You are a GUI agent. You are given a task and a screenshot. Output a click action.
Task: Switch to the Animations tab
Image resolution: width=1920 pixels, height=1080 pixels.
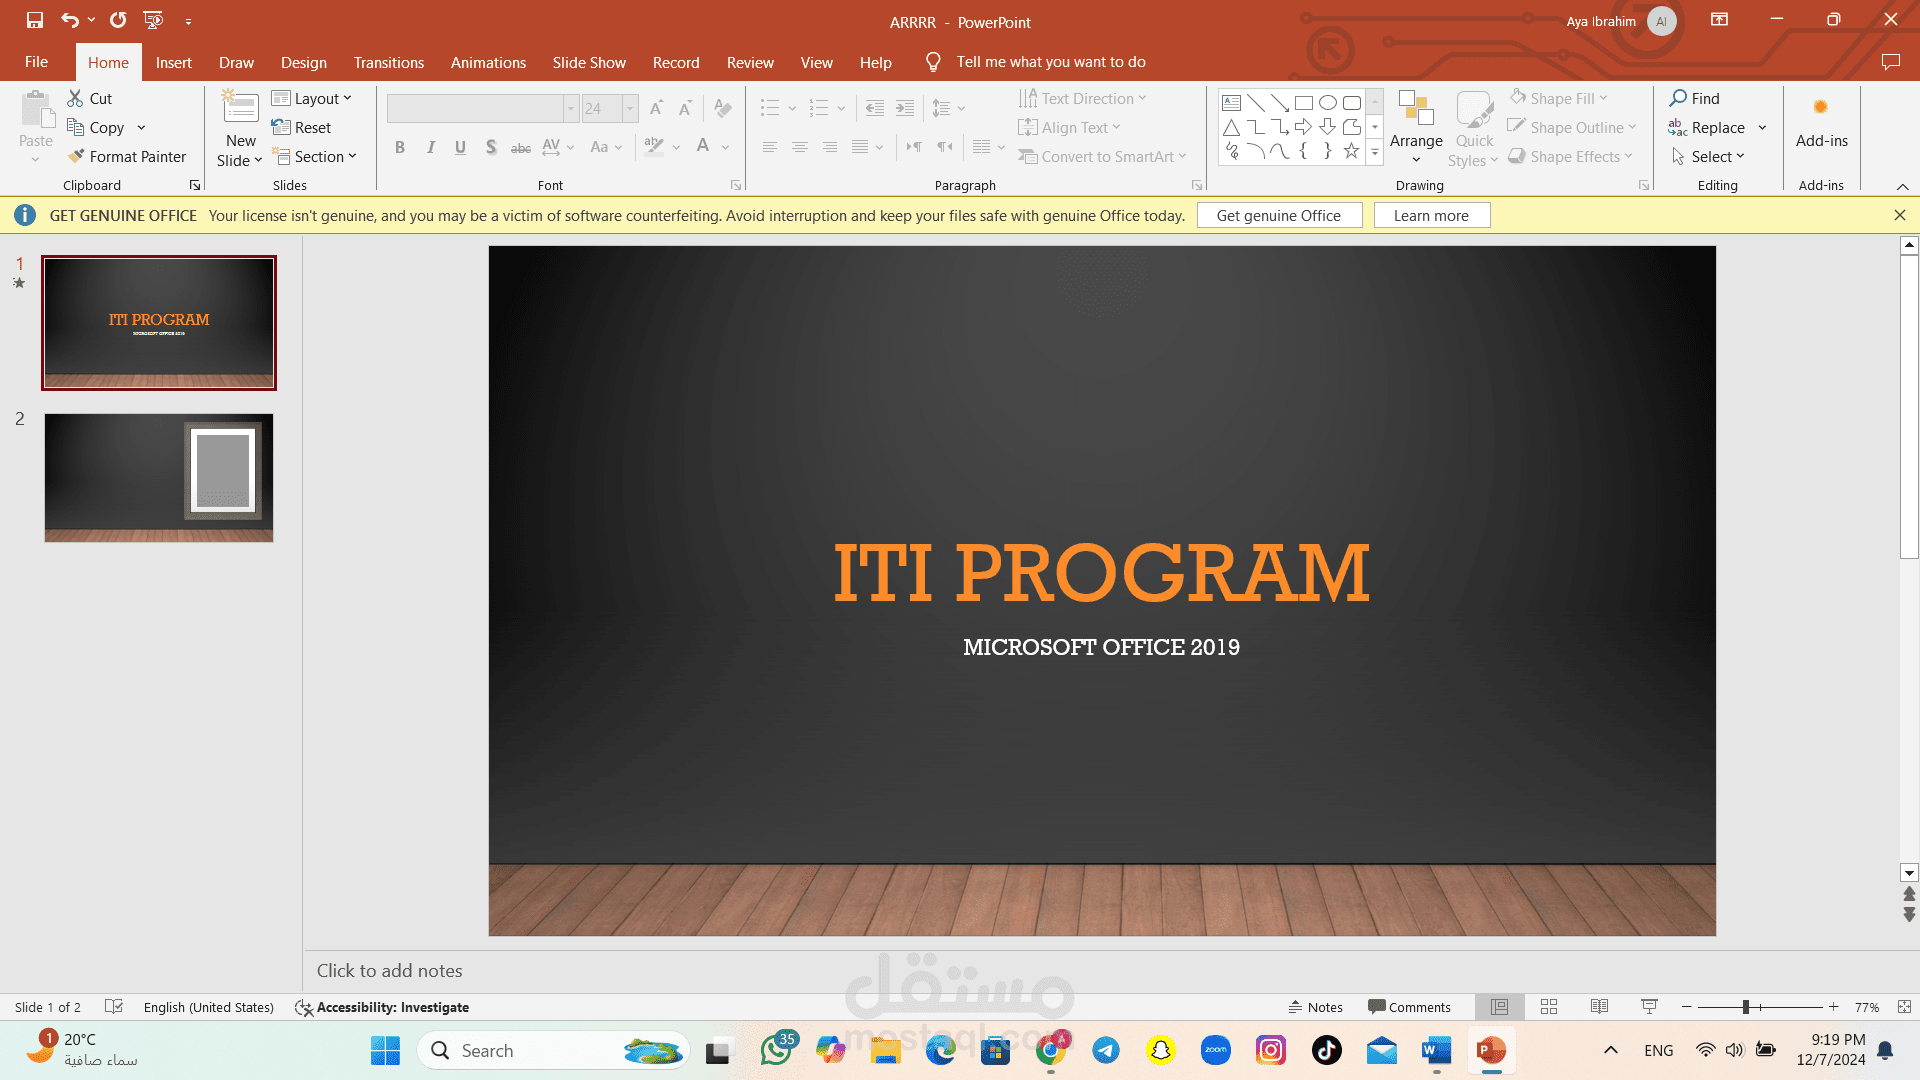(488, 62)
